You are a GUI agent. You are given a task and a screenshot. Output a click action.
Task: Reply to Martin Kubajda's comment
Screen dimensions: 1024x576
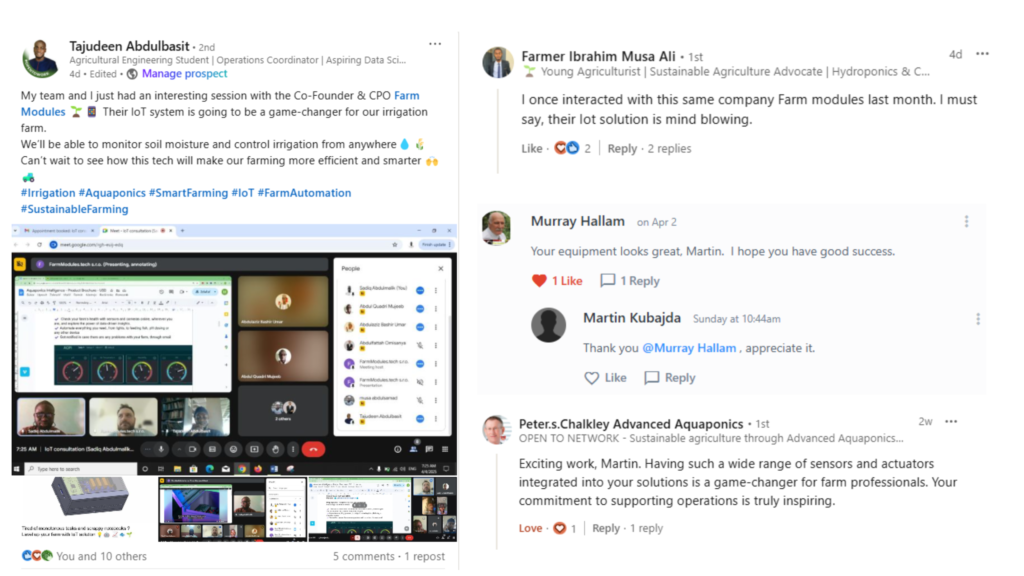(670, 377)
